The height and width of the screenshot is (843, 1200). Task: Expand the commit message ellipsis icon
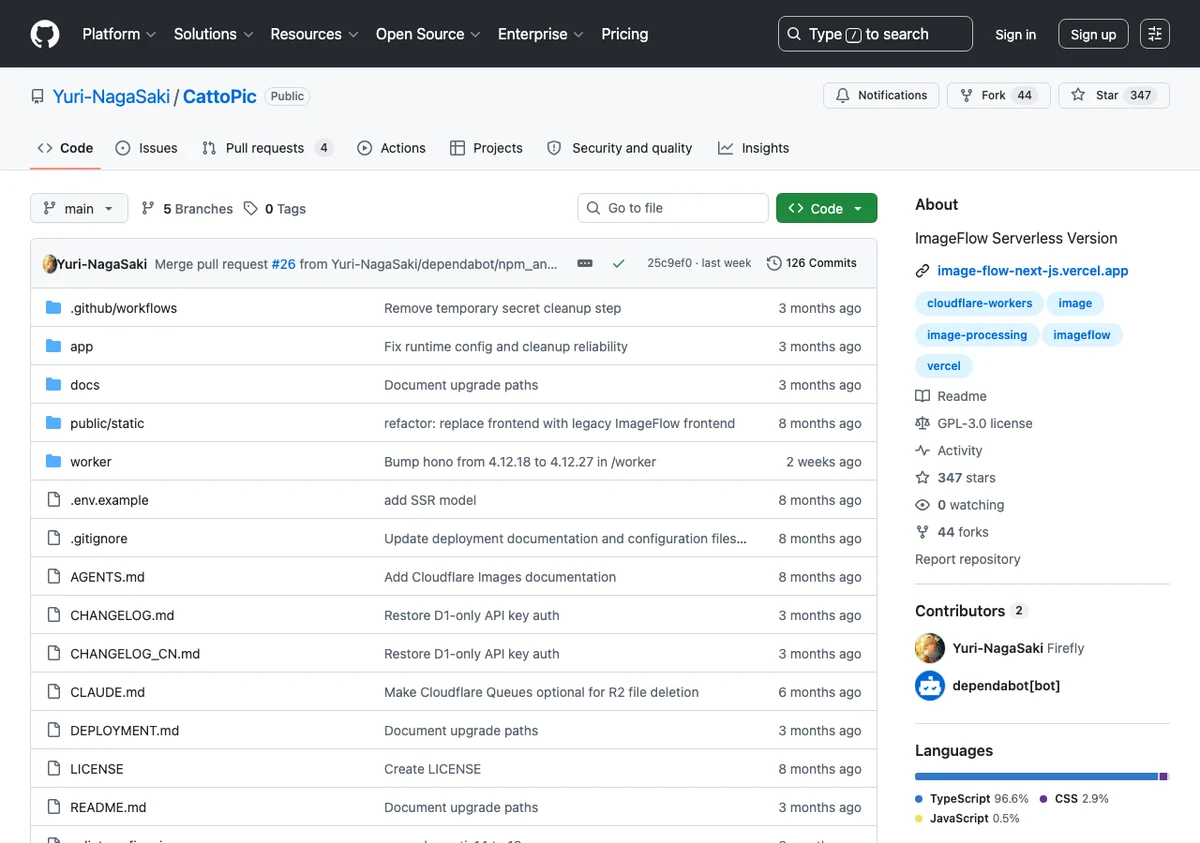585,263
